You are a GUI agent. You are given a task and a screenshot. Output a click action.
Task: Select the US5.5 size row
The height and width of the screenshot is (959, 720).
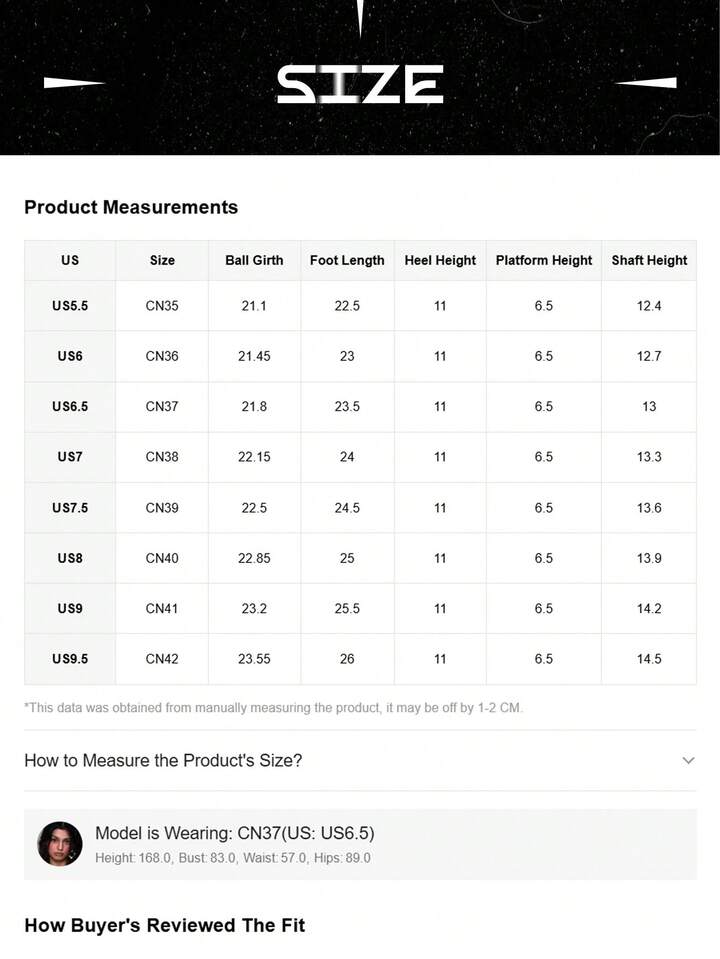70,306
